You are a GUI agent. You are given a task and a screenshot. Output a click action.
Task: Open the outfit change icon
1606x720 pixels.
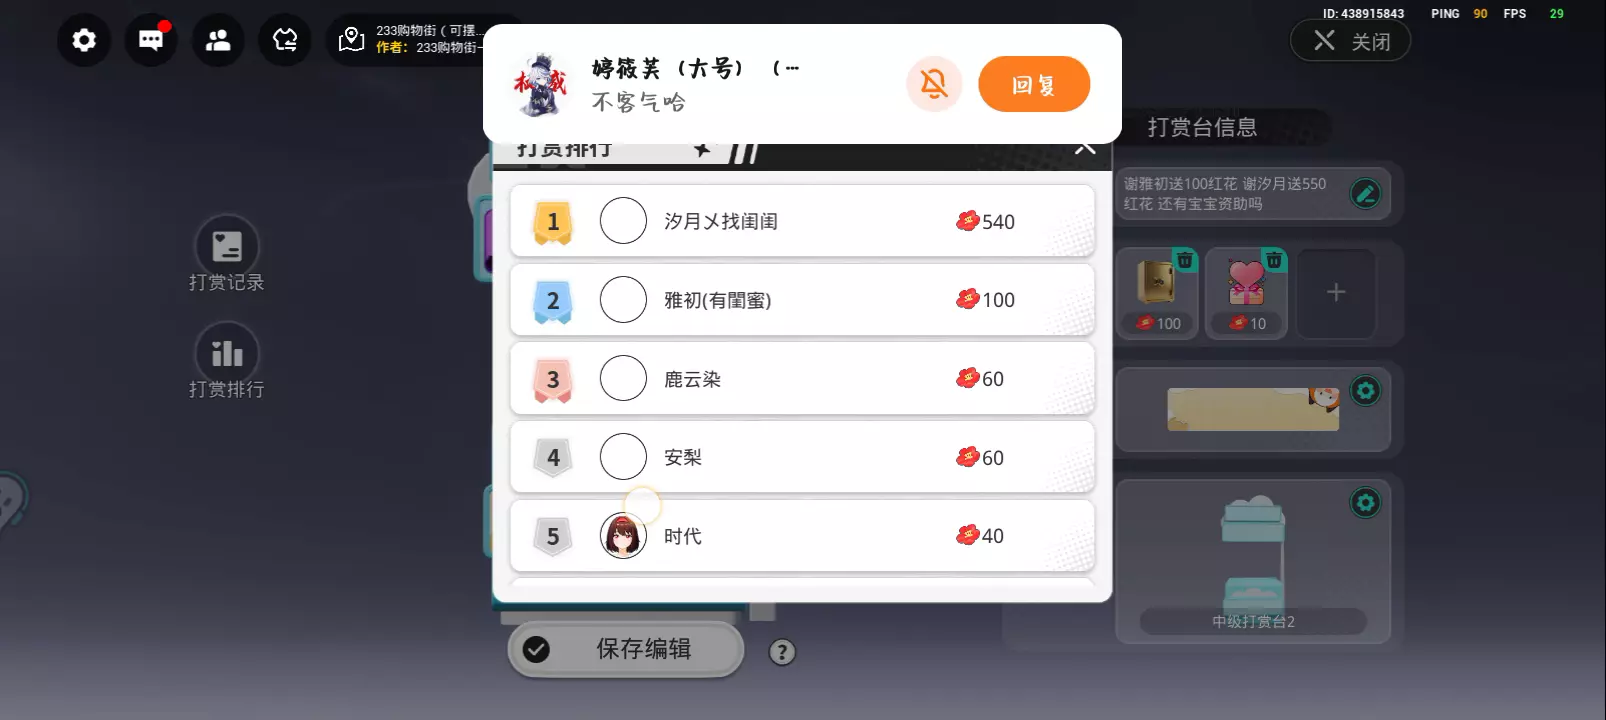285,40
